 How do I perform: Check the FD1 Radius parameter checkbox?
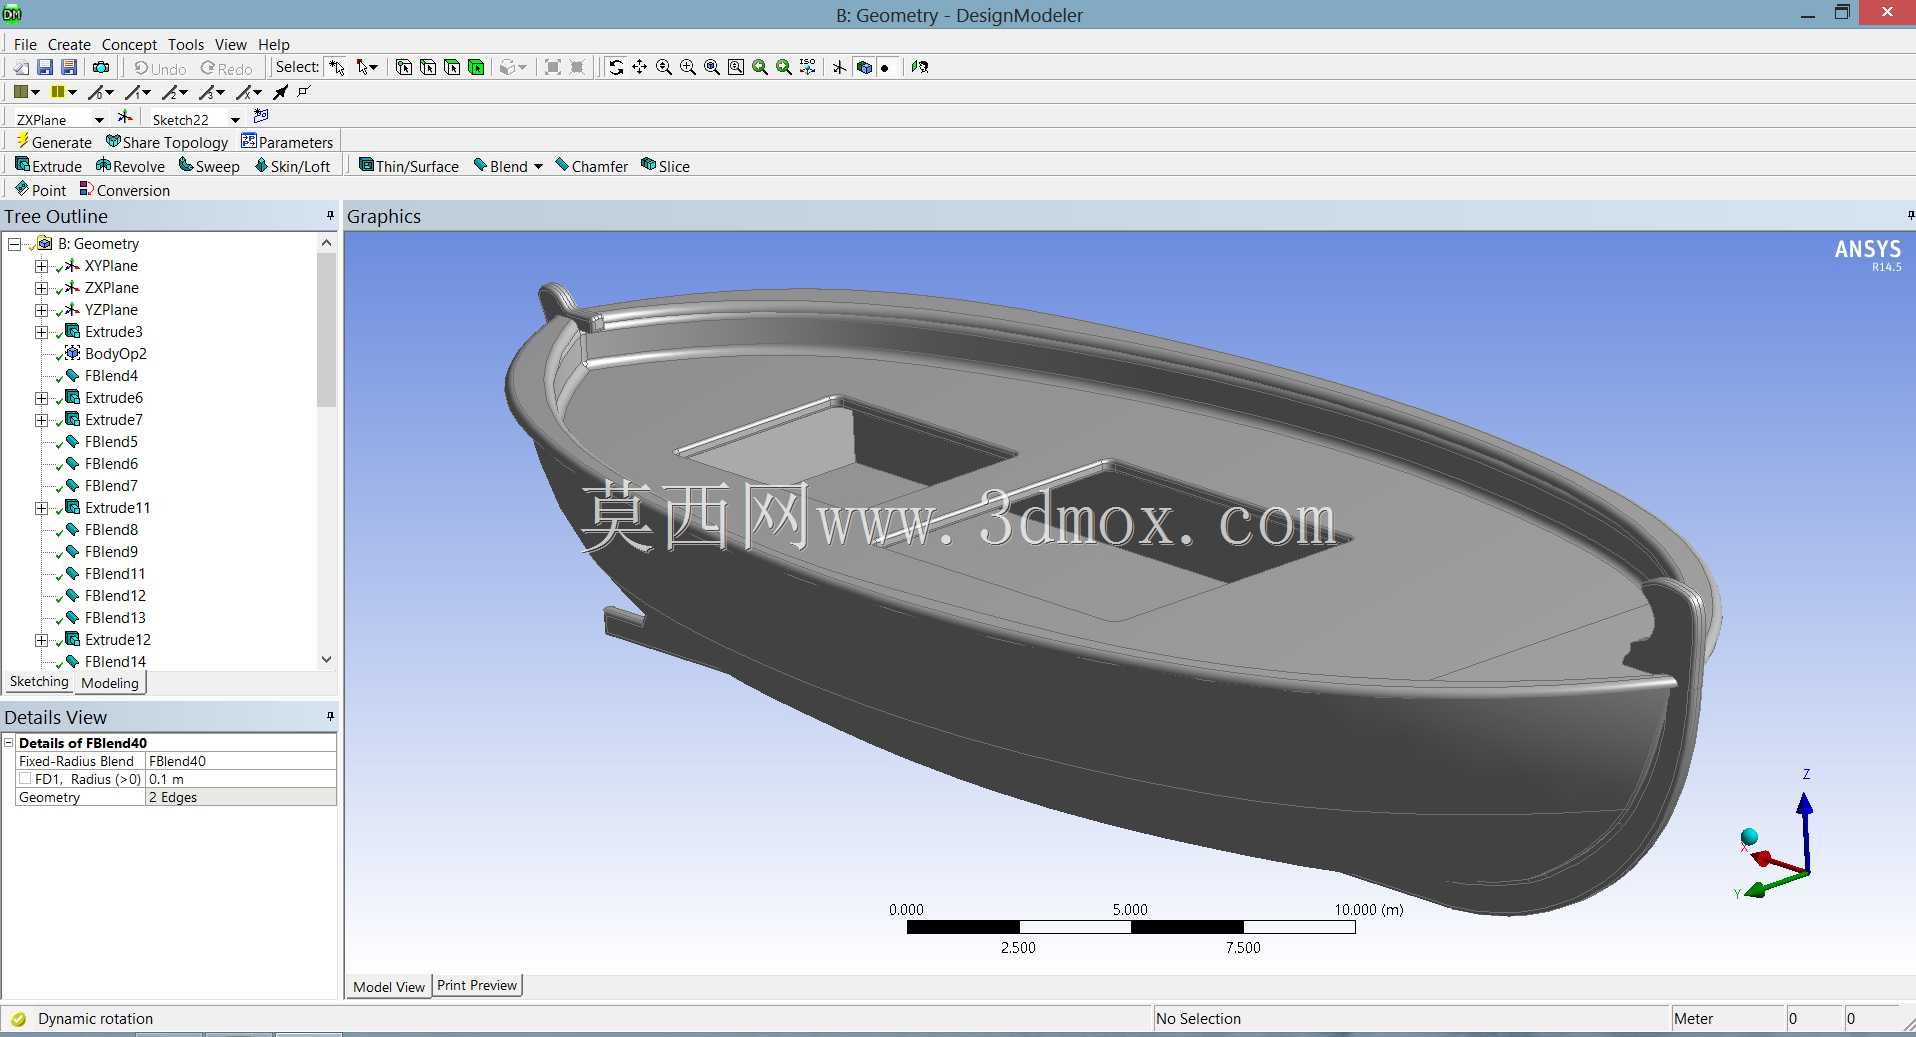click(x=25, y=779)
